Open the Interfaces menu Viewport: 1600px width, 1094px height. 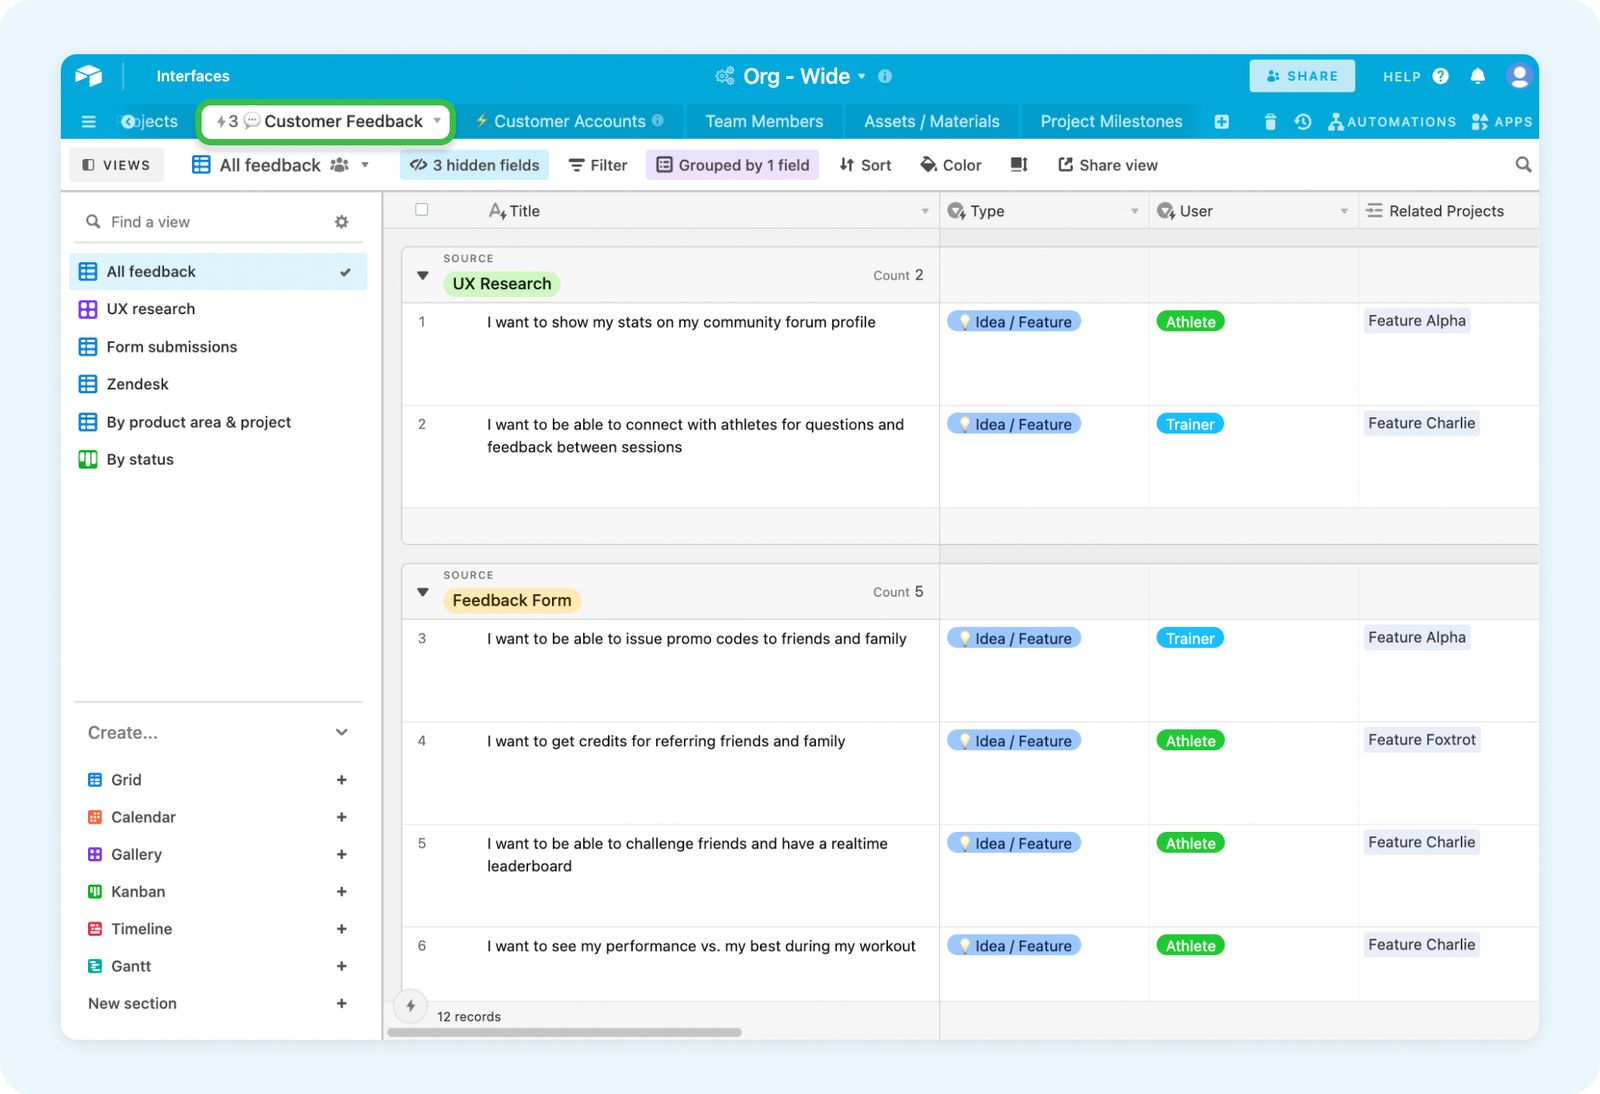click(x=193, y=76)
